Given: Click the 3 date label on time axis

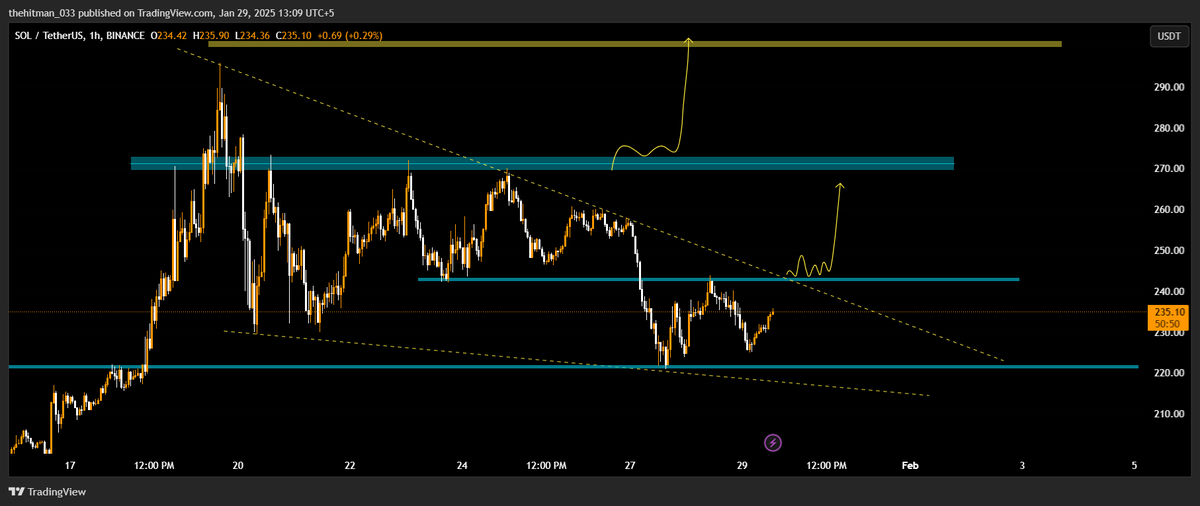Looking at the screenshot, I should [1022, 466].
